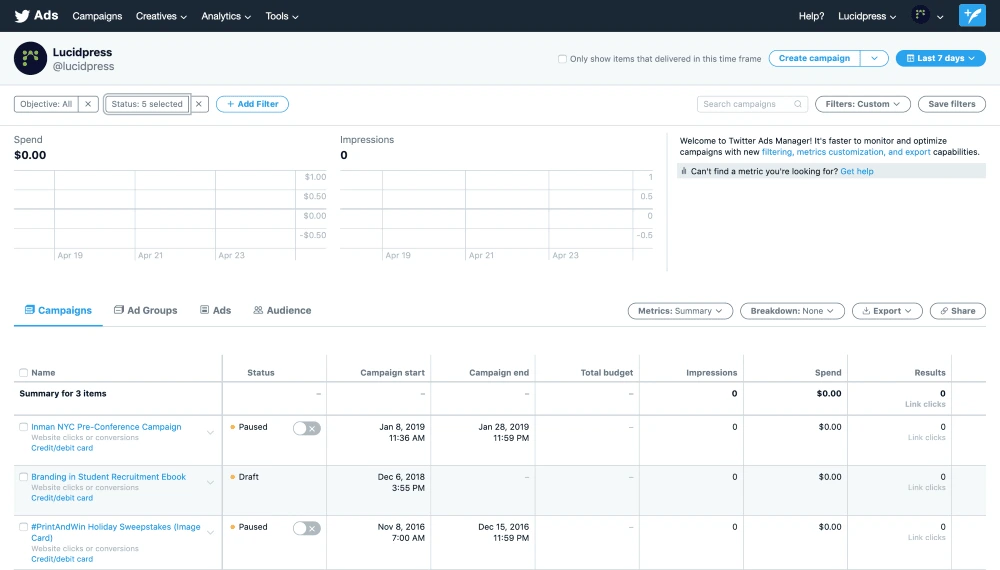Click the Help? link
1000x570 pixels.
click(x=811, y=16)
